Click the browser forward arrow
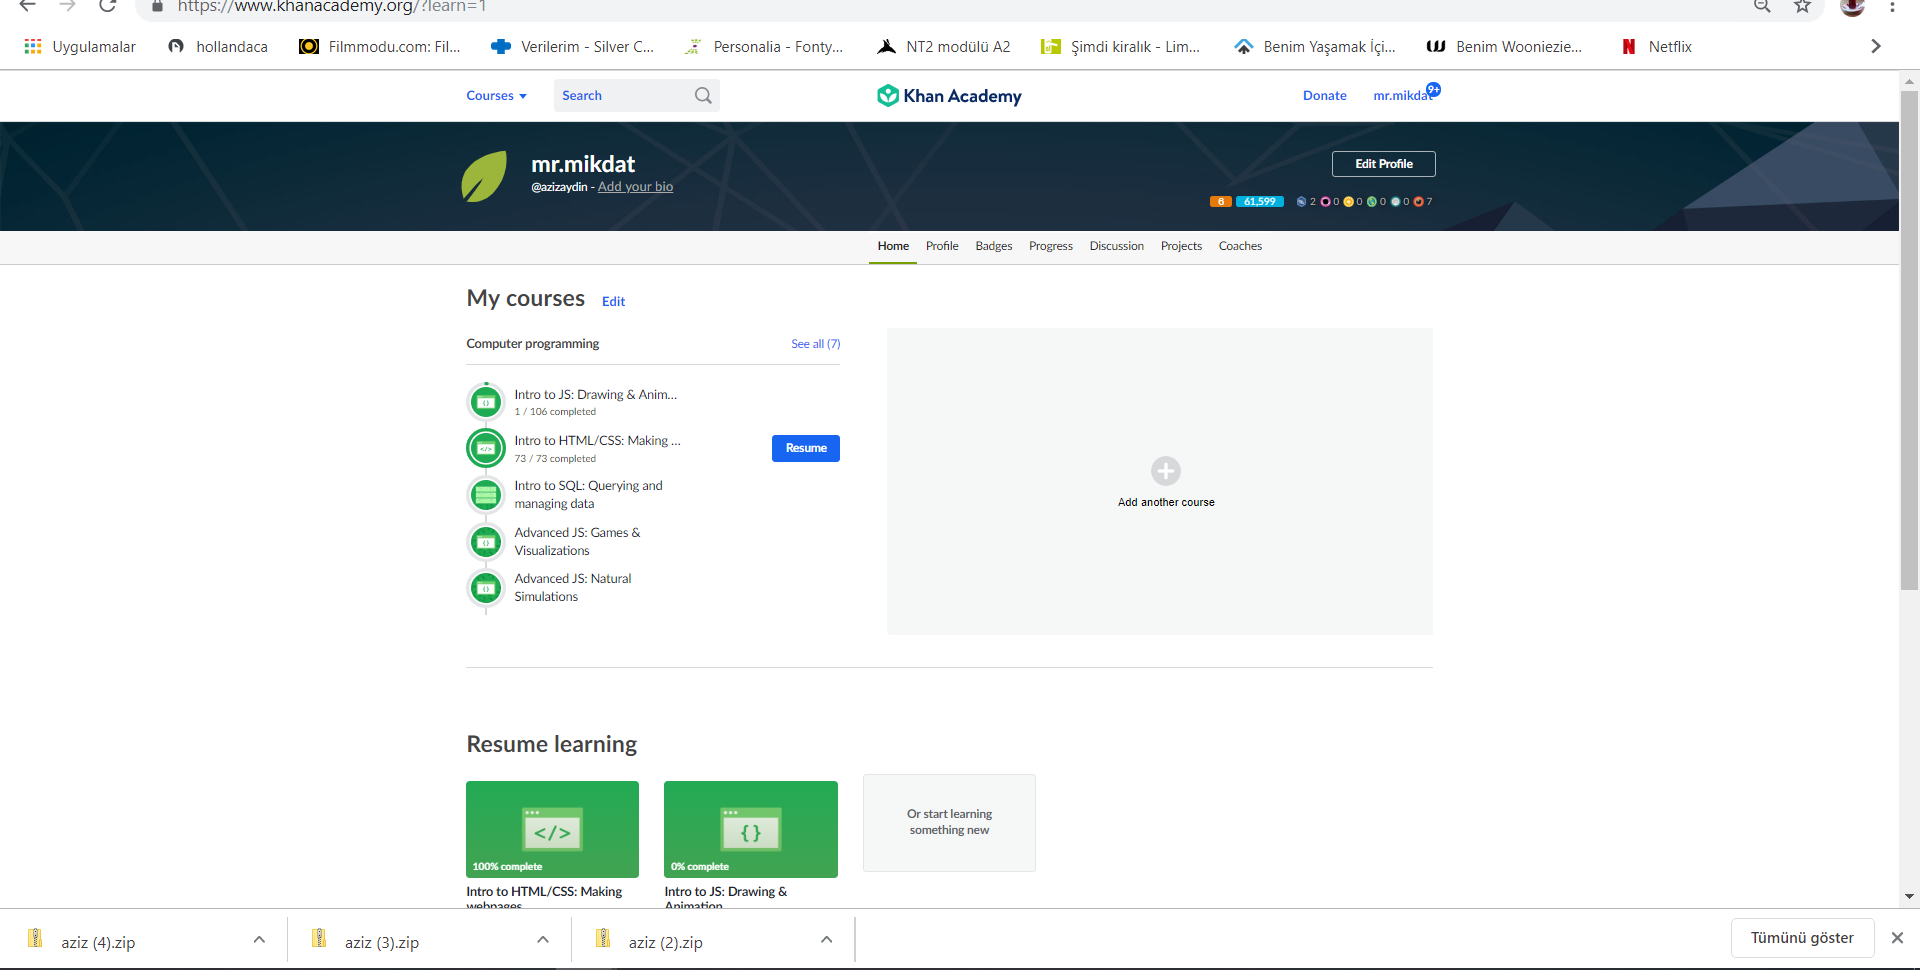Image resolution: width=1920 pixels, height=970 pixels. point(67,6)
